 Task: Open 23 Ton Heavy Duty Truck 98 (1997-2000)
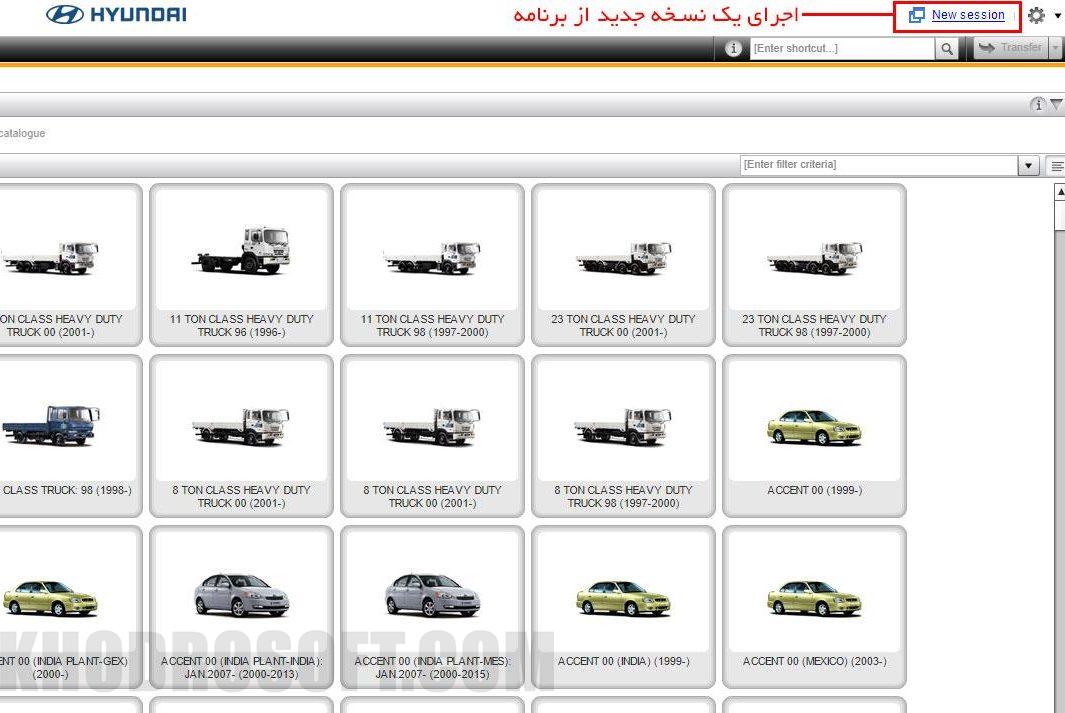pos(814,265)
